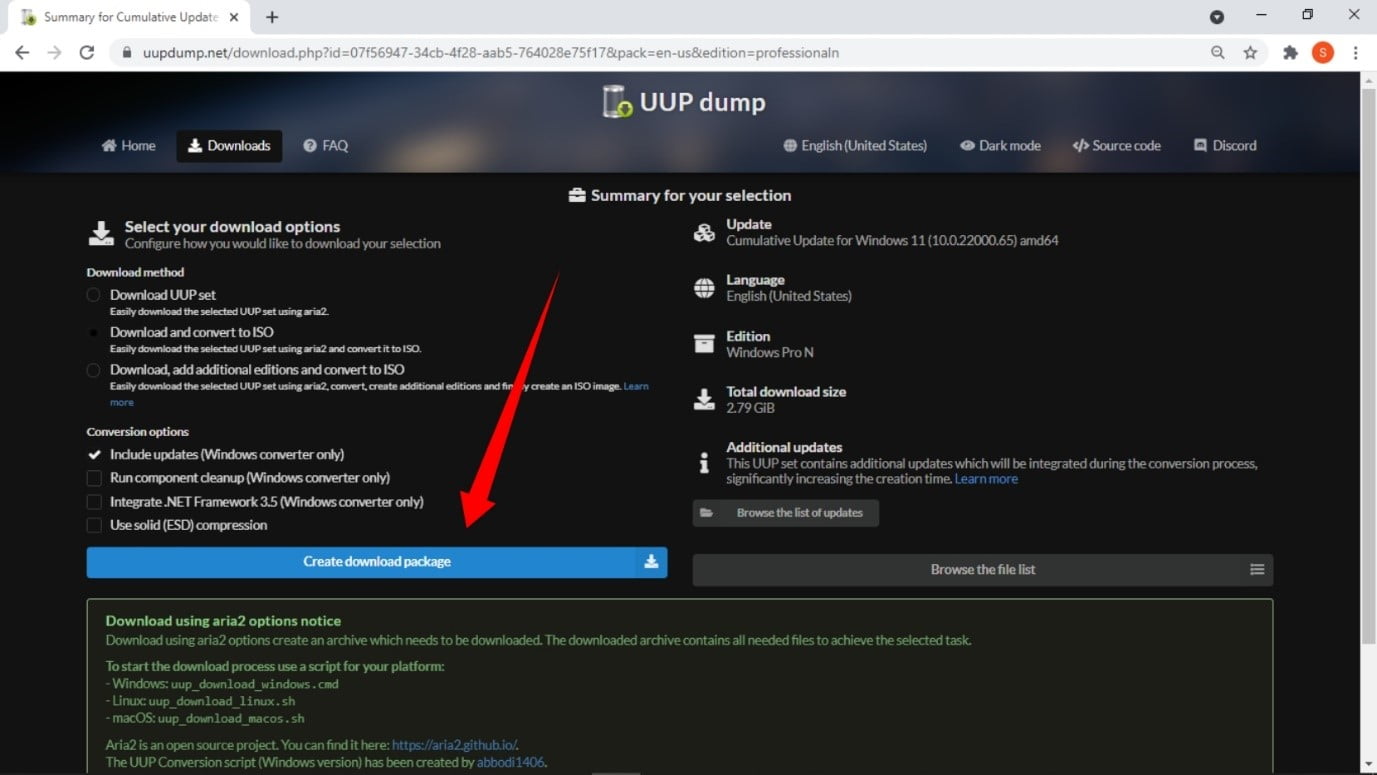The width and height of the screenshot is (1377, 775).
Task: Toggle Dark mode in the navbar
Action: pos(1000,146)
